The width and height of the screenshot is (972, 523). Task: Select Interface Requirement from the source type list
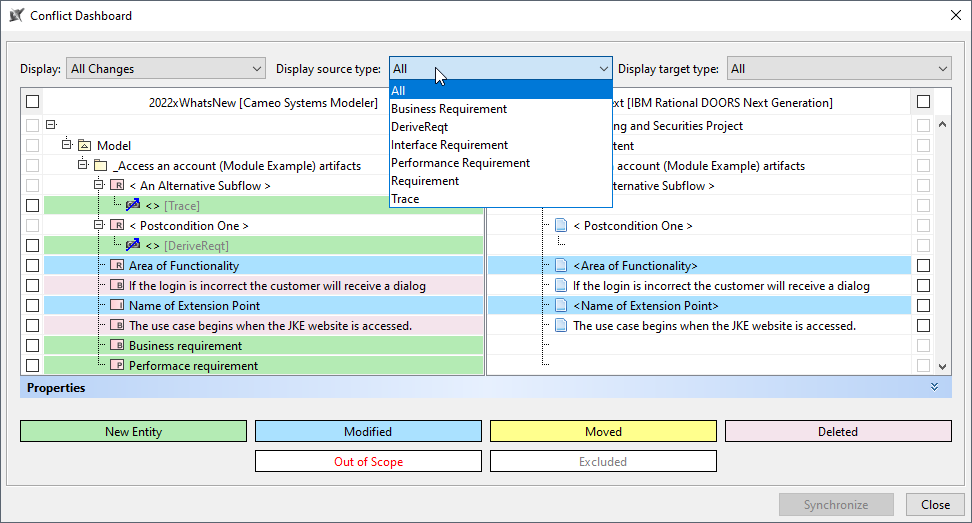[449, 145]
